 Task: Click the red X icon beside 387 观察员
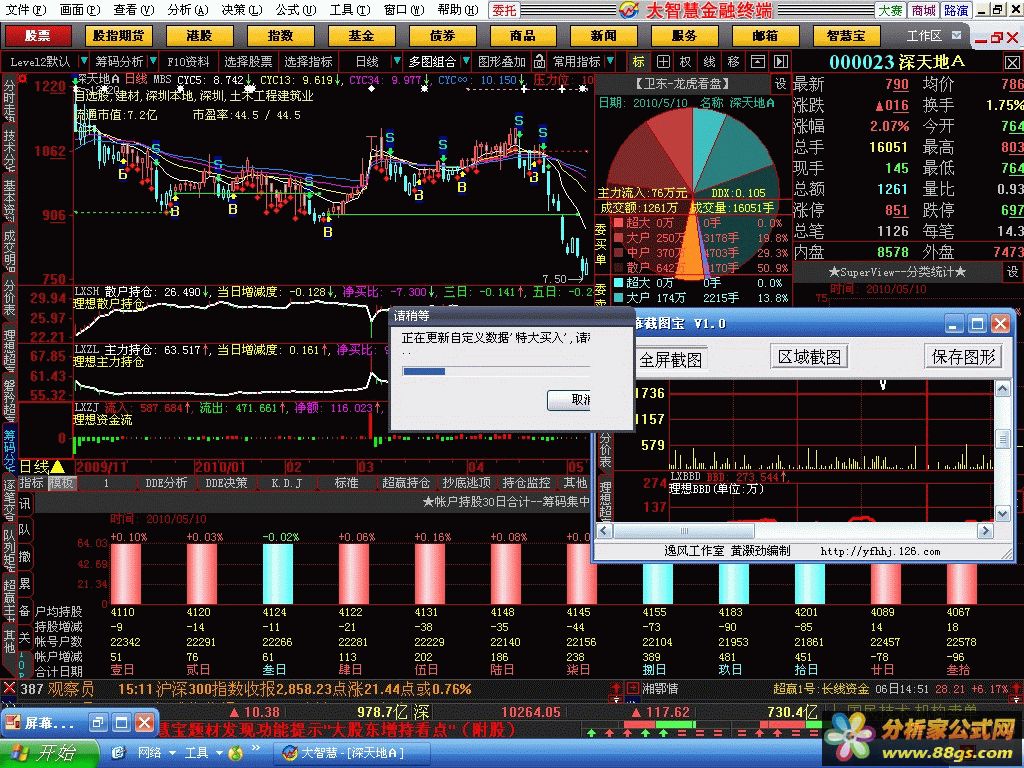point(9,688)
